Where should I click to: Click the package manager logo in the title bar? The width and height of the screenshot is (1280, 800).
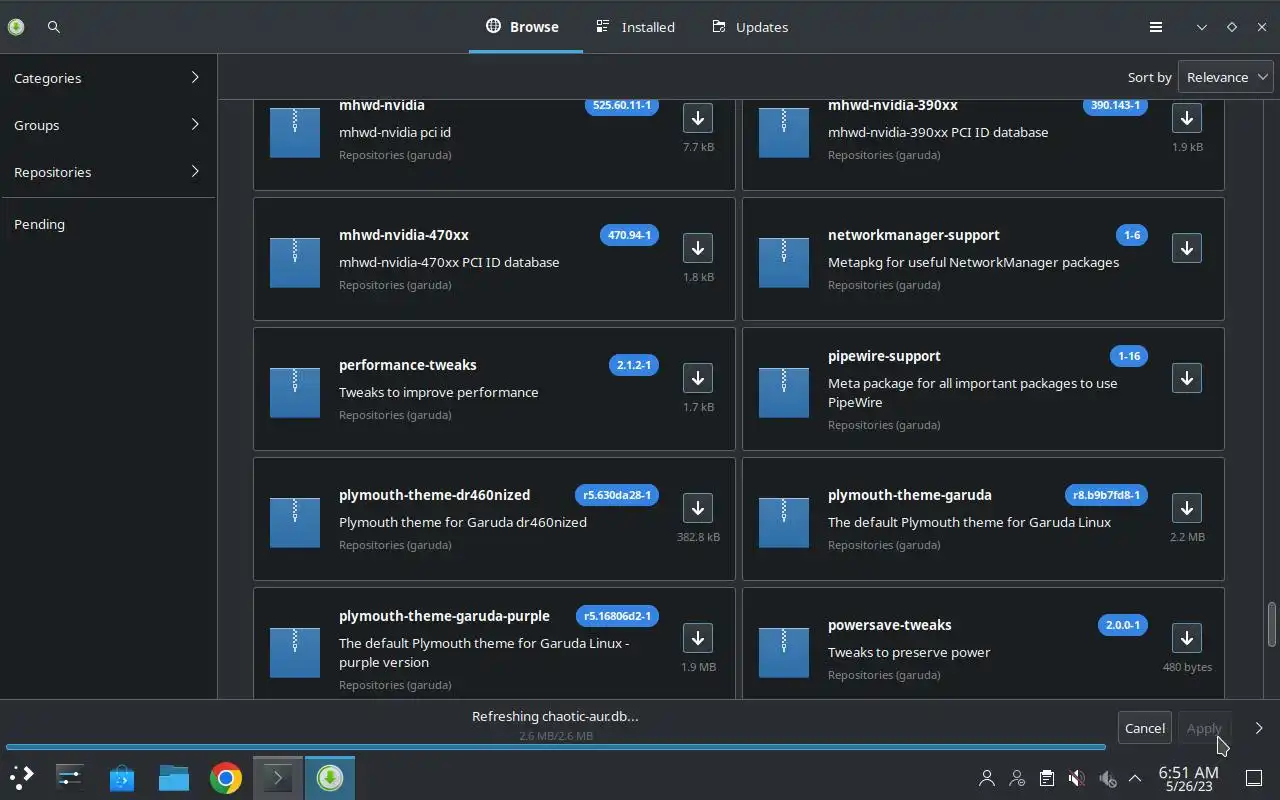pyautogui.click(x=16, y=27)
